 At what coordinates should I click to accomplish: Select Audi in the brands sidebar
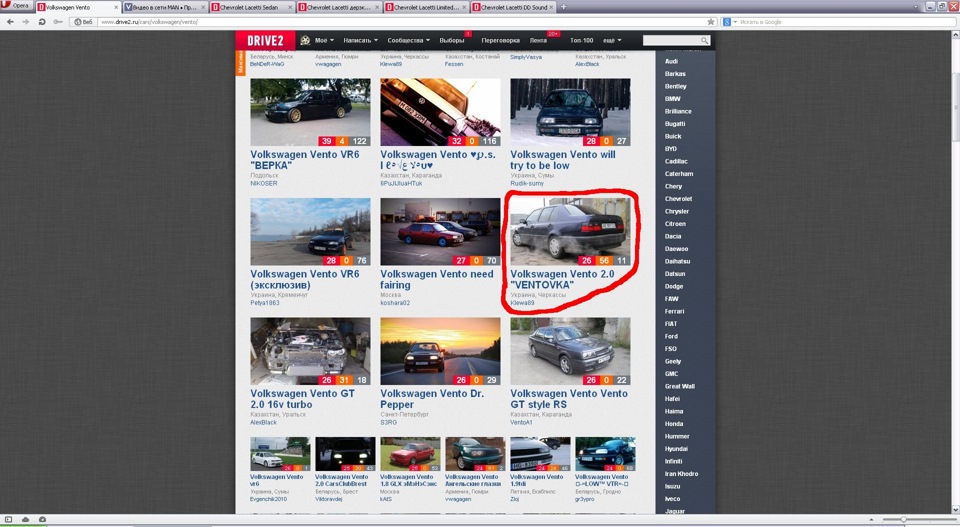click(x=671, y=61)
